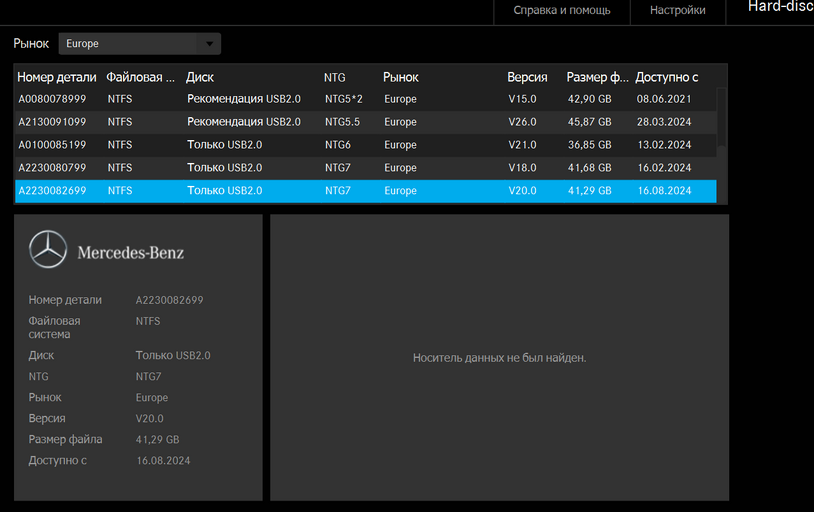Click V18.0 version cell
The height and width of the screenshot is (512, 814).
coord(522,168)
